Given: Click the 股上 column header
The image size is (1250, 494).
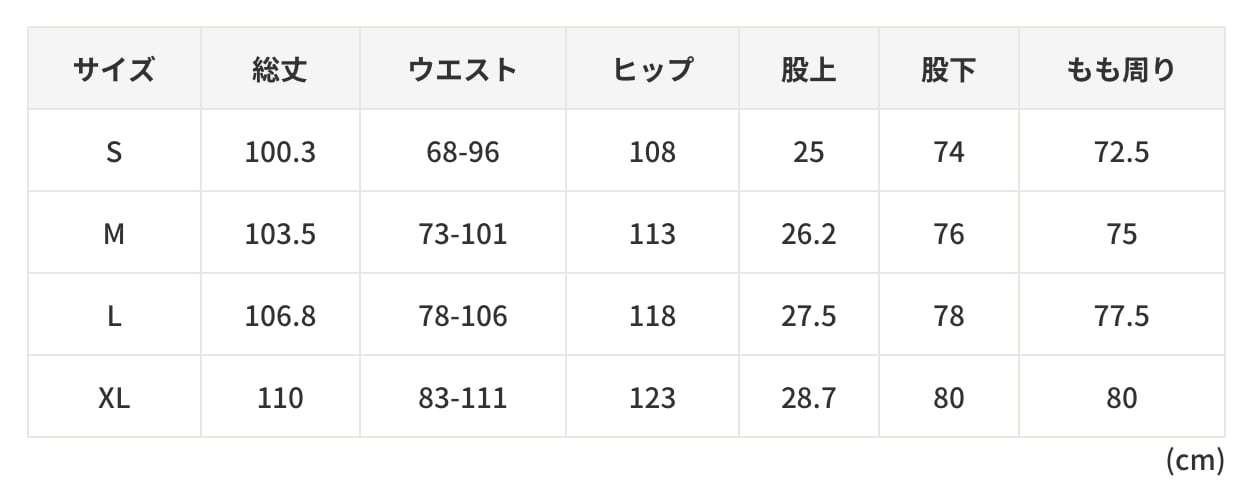Looking at the screenshot, I should click(x=809, y=69).
